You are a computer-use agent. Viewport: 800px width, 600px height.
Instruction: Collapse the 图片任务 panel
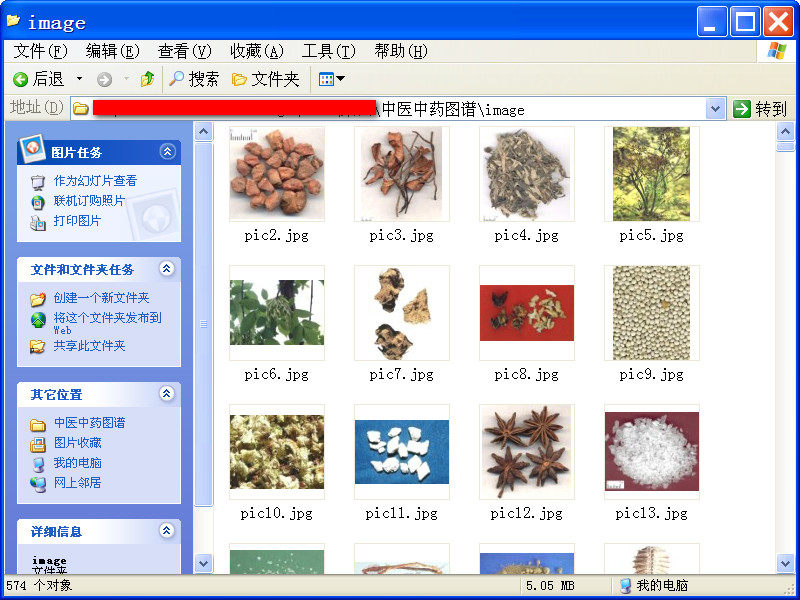click(167, 152)
